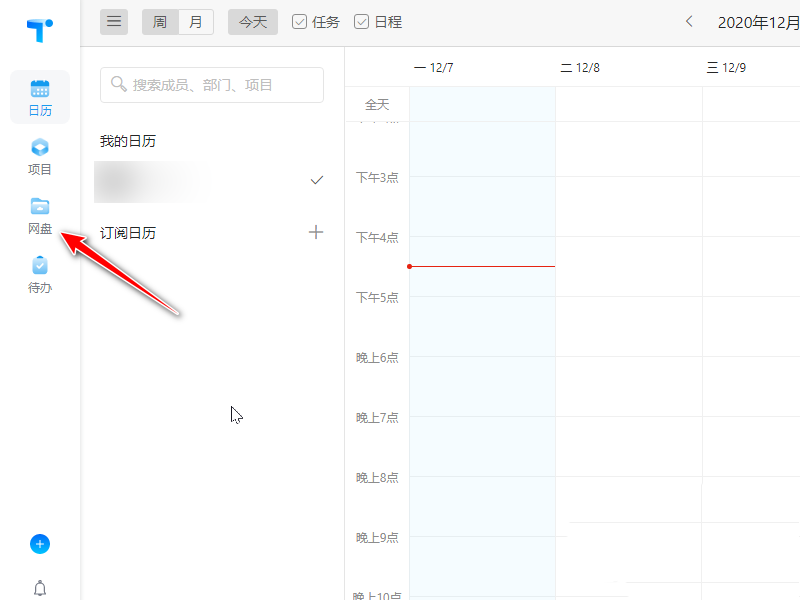
Task: Toggle the checkmark on my calendar
Action: 316,180
